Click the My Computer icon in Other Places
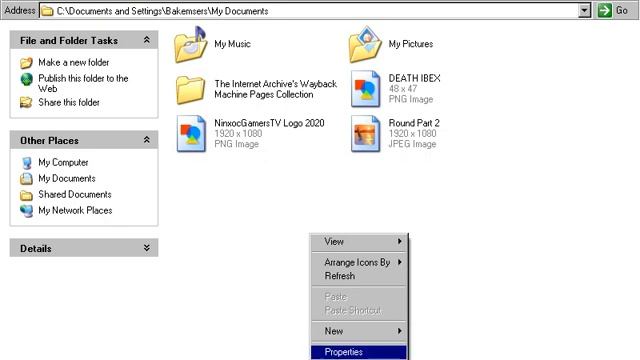This screenshot has height=360, width=640. coord(27,163)
